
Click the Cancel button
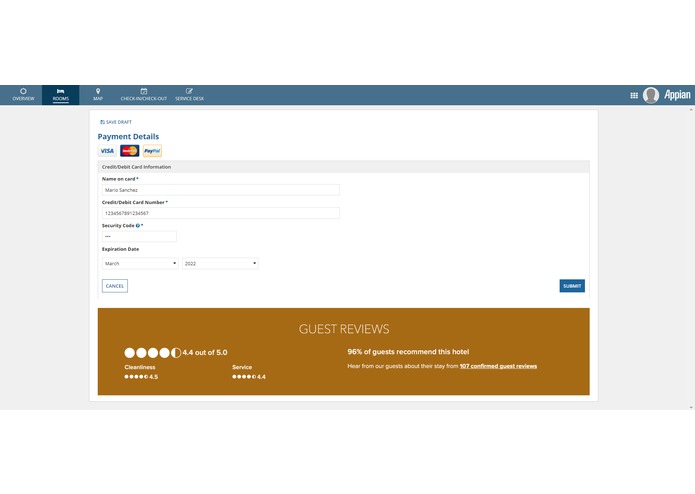pos(115,286)
